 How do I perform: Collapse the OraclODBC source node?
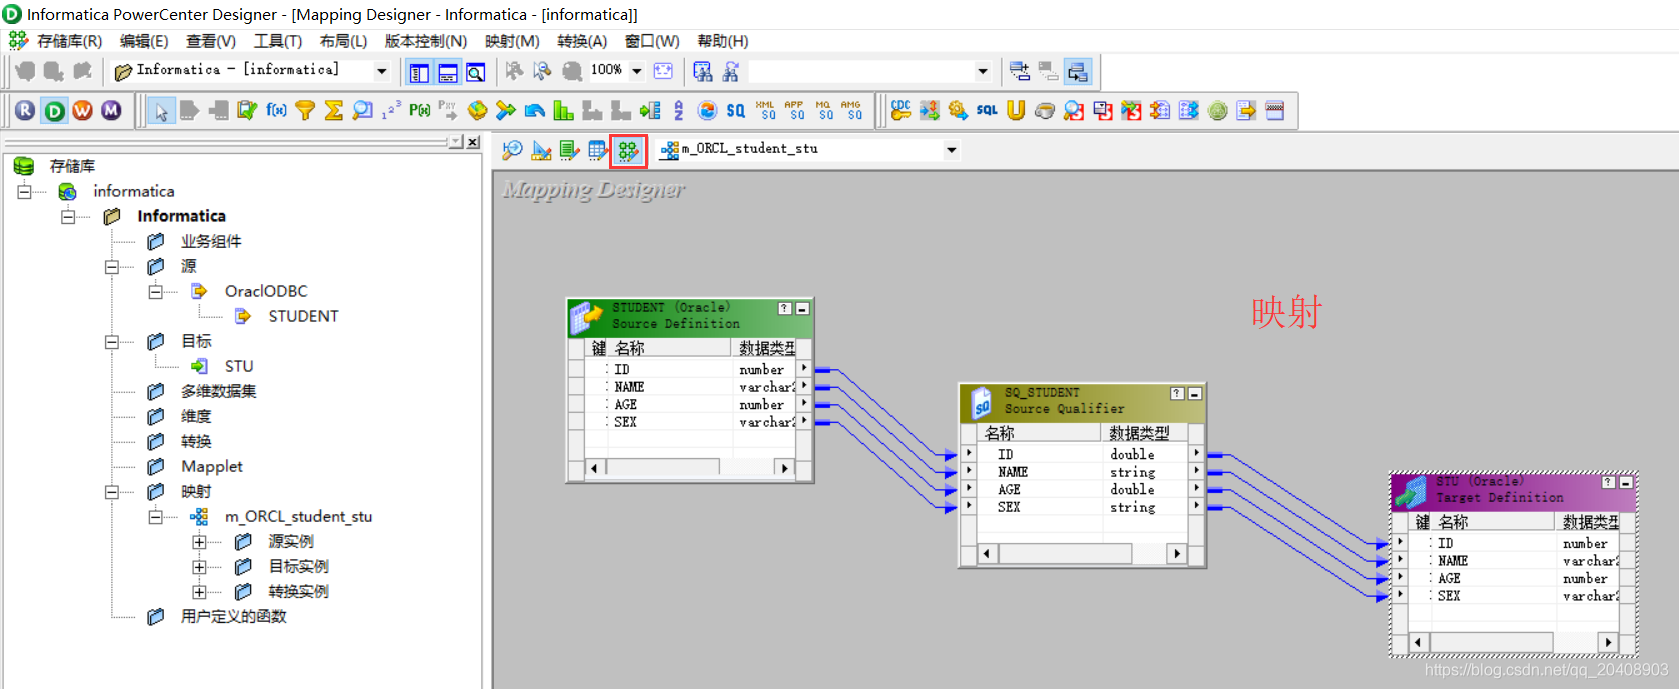[155, 291]
